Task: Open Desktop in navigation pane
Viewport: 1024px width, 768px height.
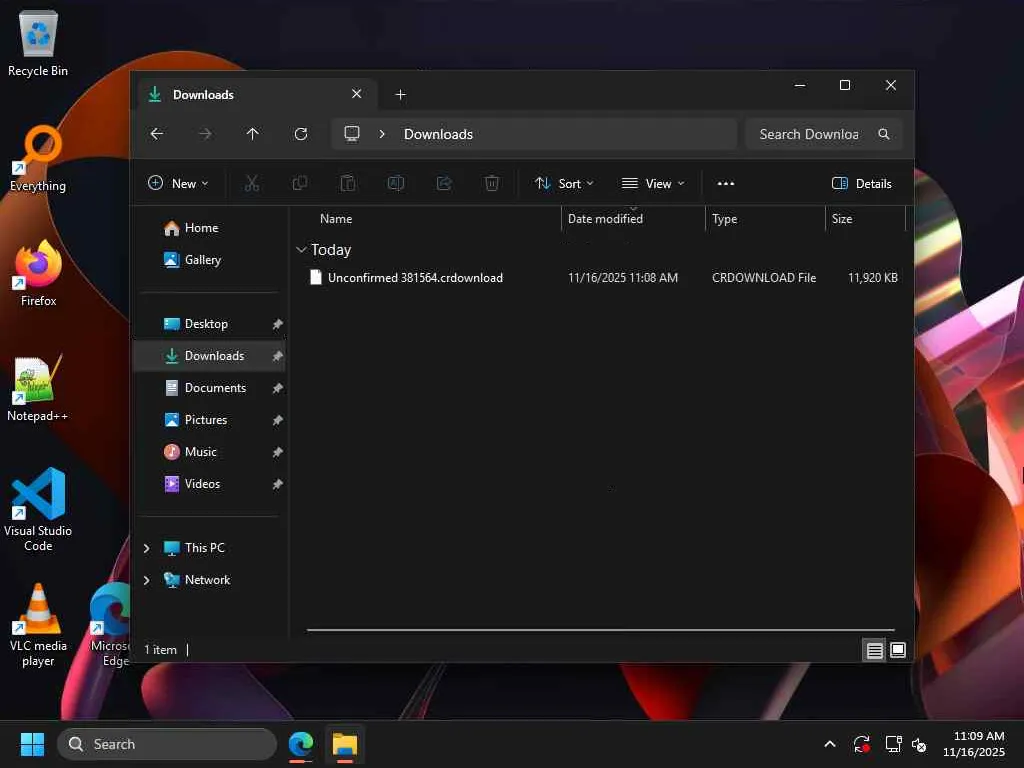Action: coord(206,324)
